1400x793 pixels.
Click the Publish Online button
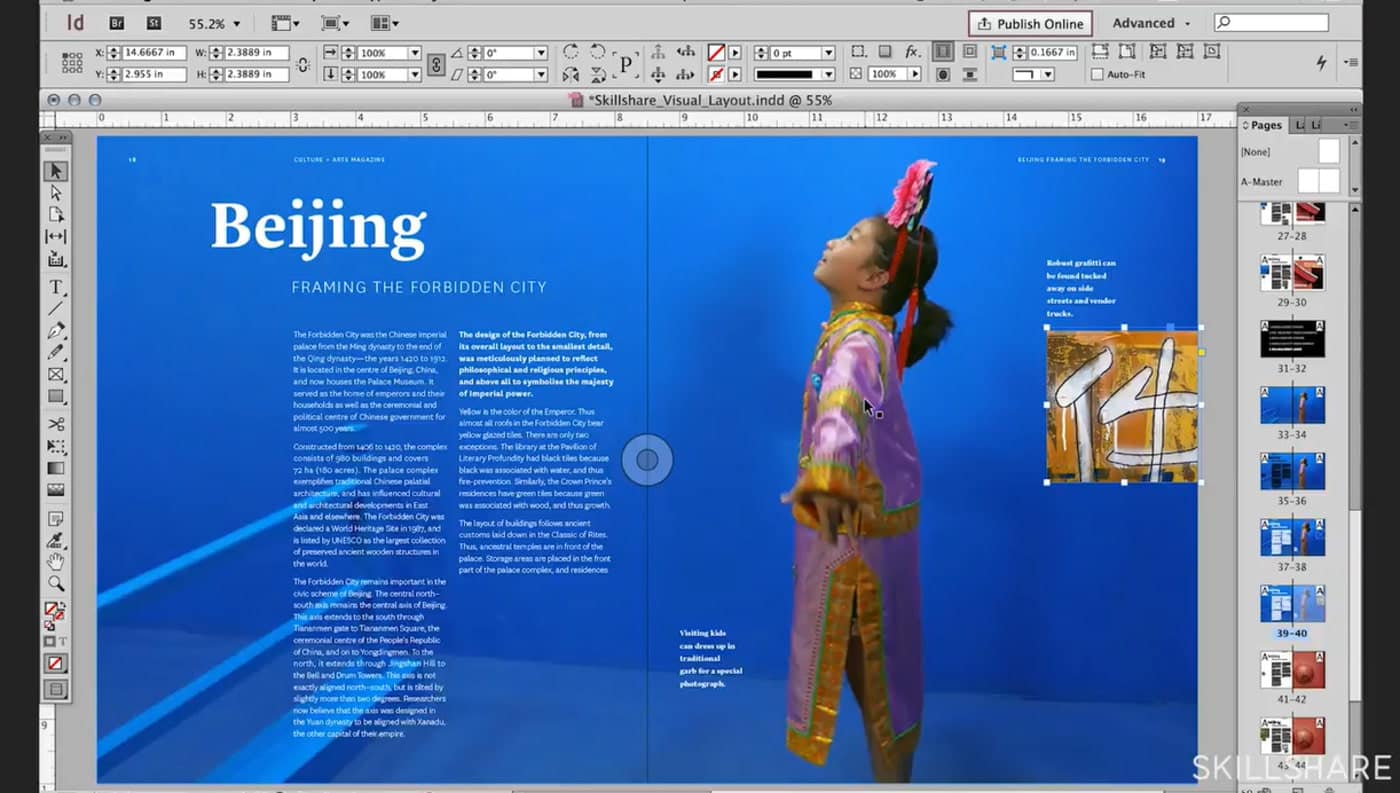click(1030, 23)
